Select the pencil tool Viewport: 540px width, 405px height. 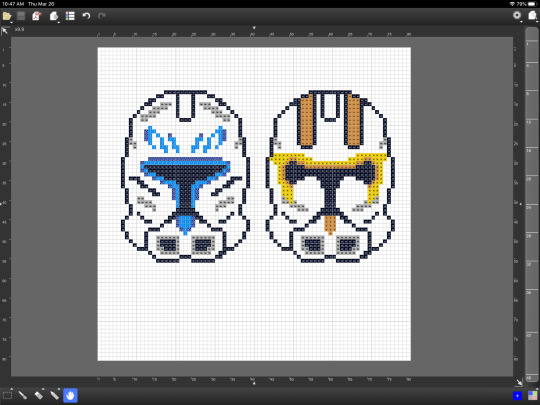point(54,395)
